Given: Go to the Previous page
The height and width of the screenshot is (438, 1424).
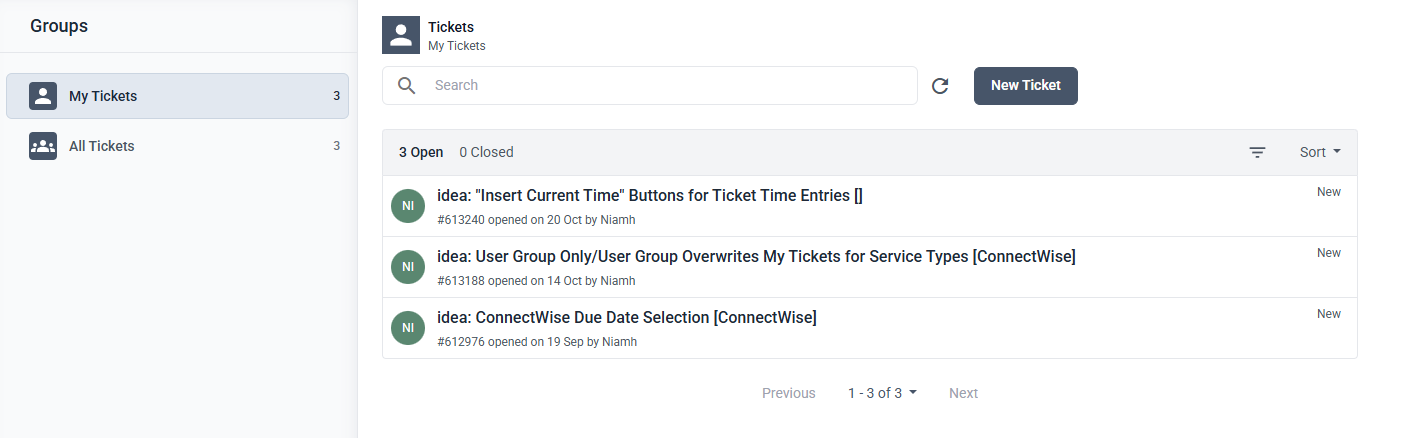Looking at the screenshot, I should click(x=788, y=393).
